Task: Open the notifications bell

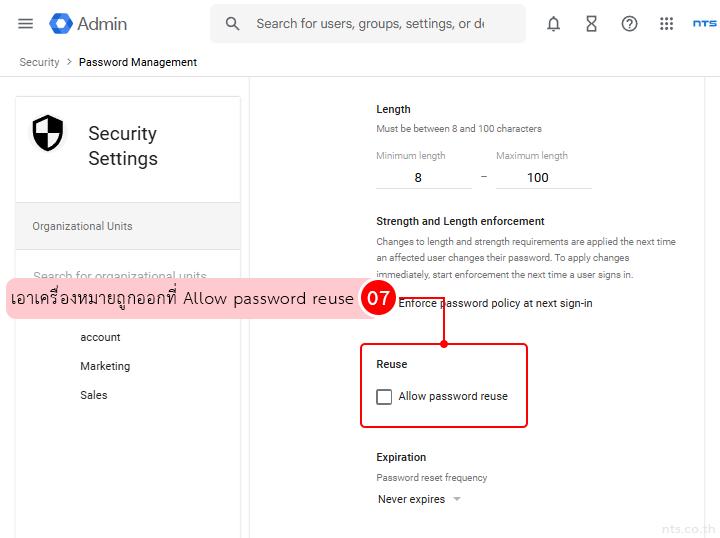Action: pos(553,24)
